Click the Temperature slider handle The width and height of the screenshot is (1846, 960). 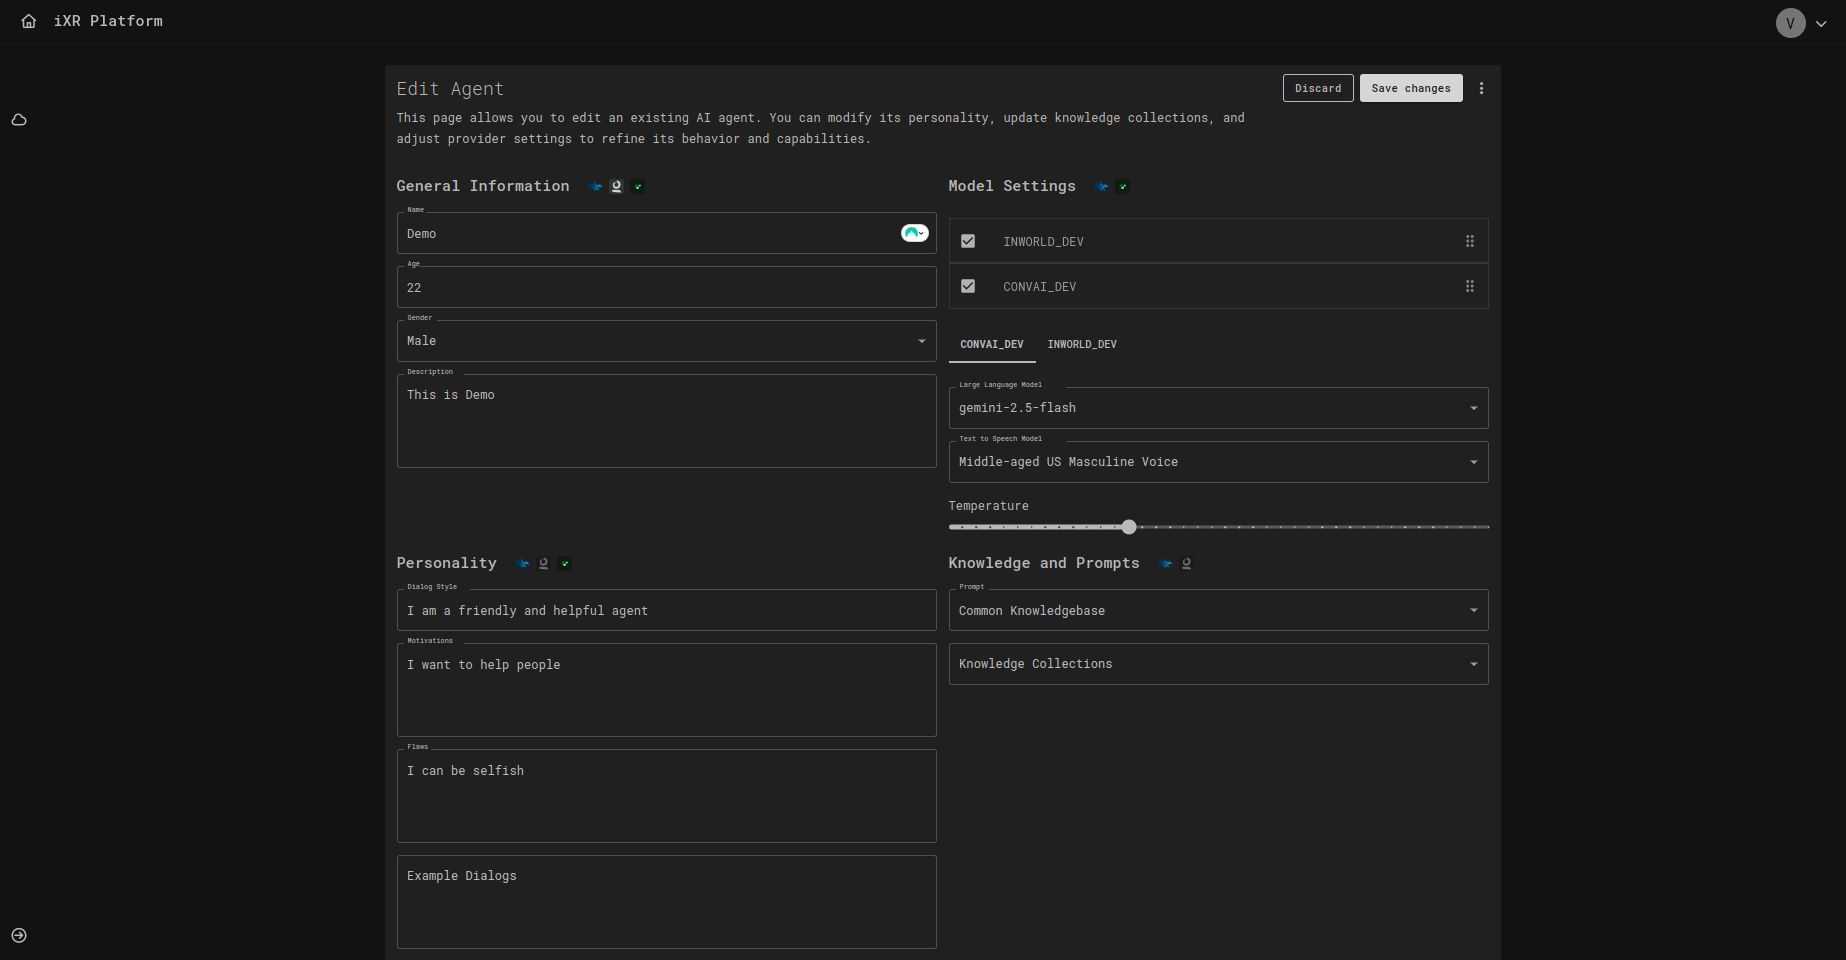coord(1129,527)
